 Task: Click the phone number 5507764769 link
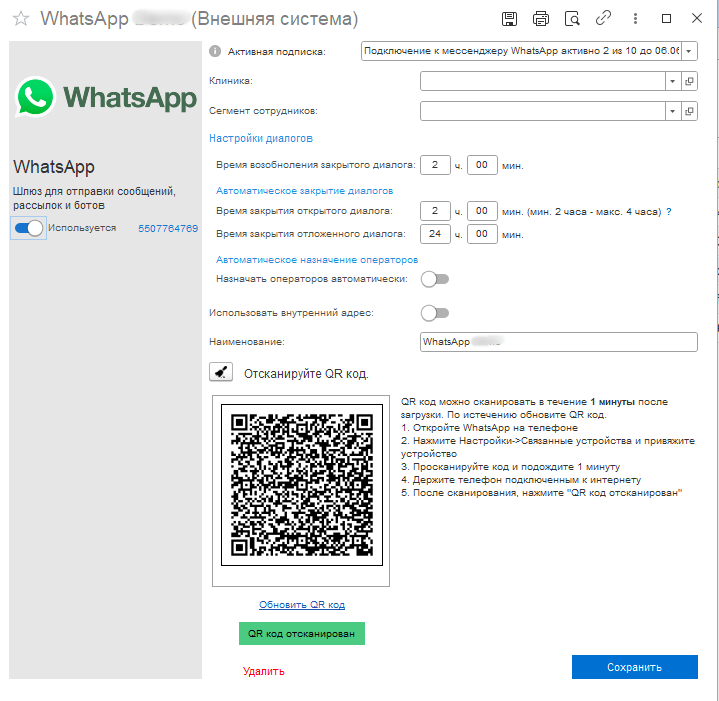point(168,228)
